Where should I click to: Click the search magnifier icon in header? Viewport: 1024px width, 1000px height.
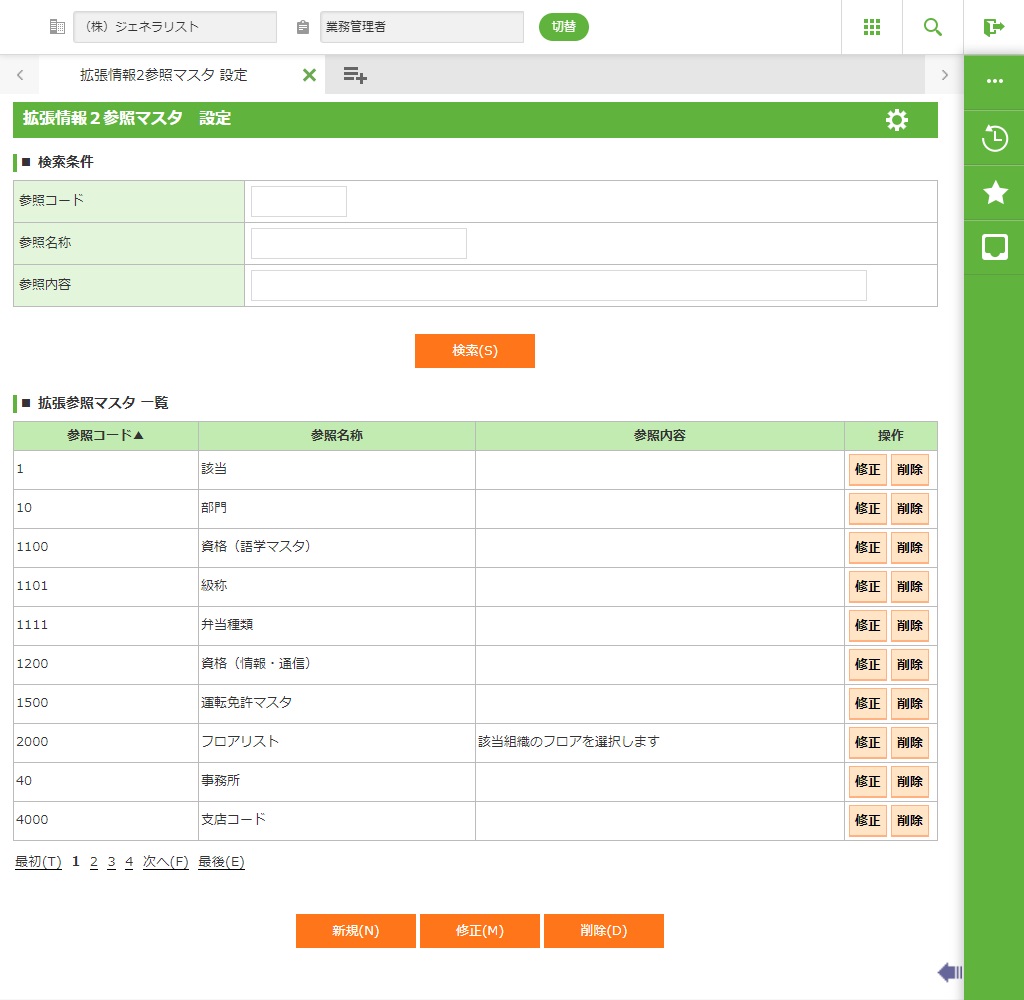[932, 27]
